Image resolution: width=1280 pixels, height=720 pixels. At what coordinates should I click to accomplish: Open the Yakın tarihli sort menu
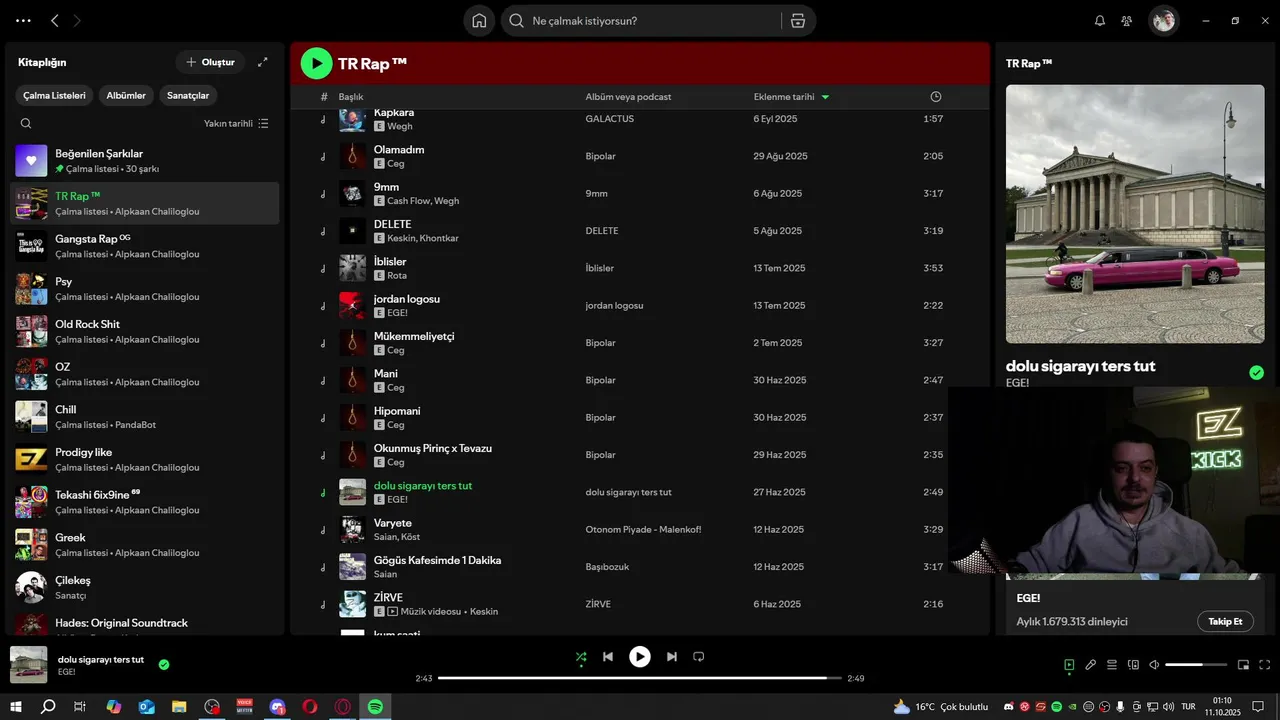[236, 124]
